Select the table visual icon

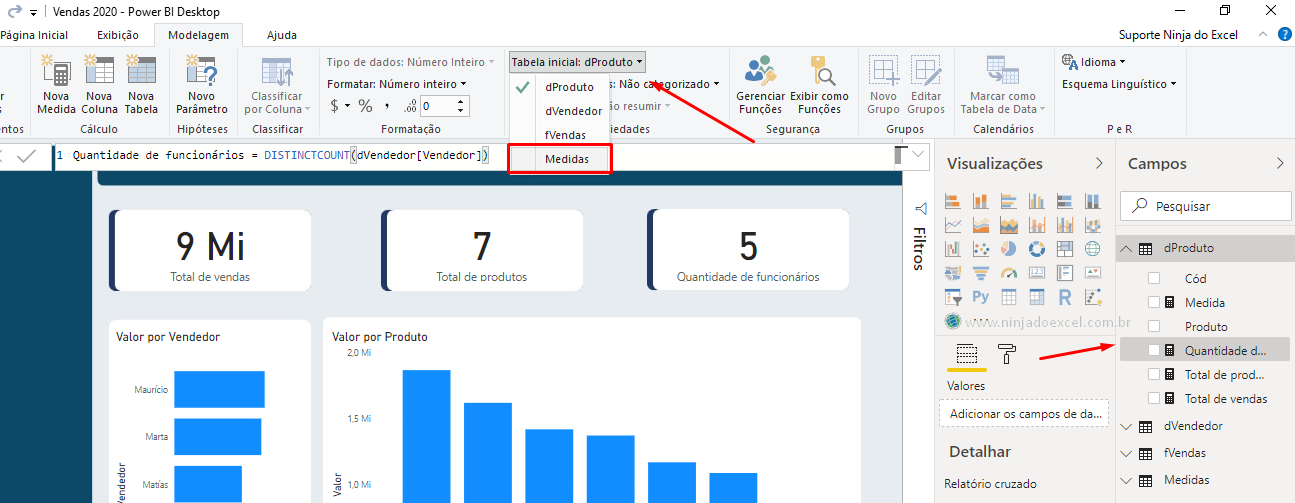click(1009, 297)
